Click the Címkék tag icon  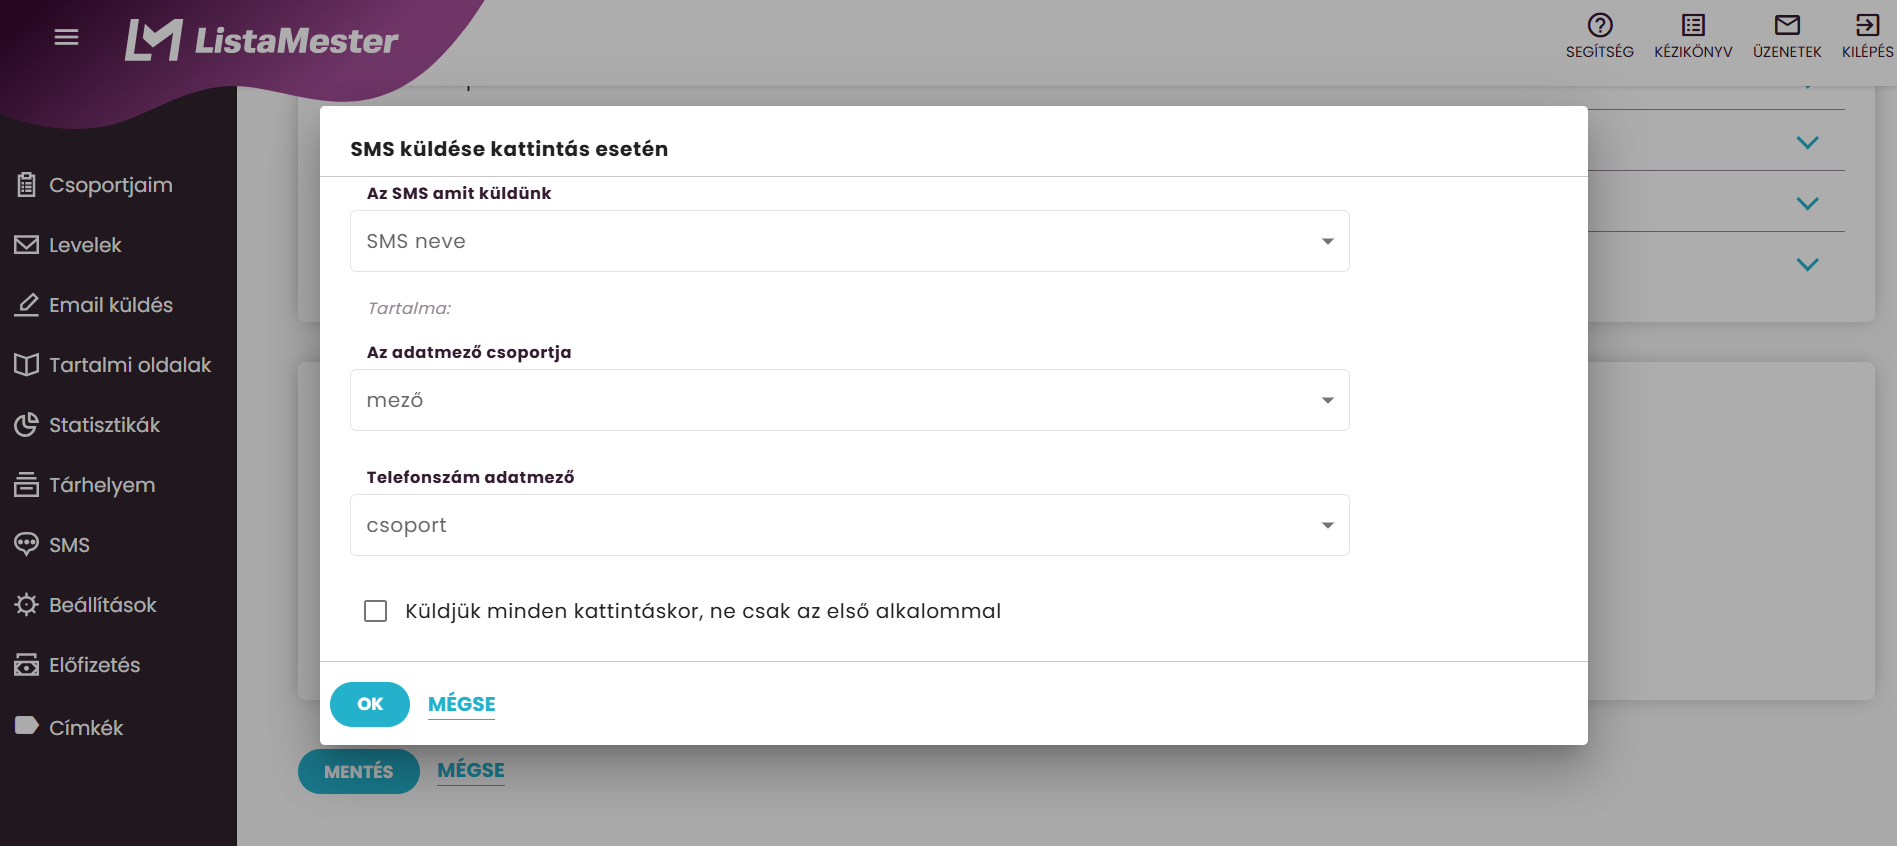26,726
